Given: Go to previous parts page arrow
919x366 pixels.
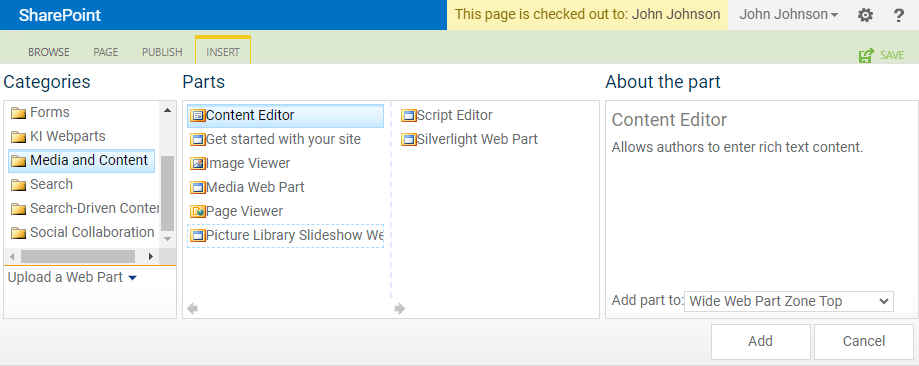Looking at the screenshot, I should tap(192, 308).
